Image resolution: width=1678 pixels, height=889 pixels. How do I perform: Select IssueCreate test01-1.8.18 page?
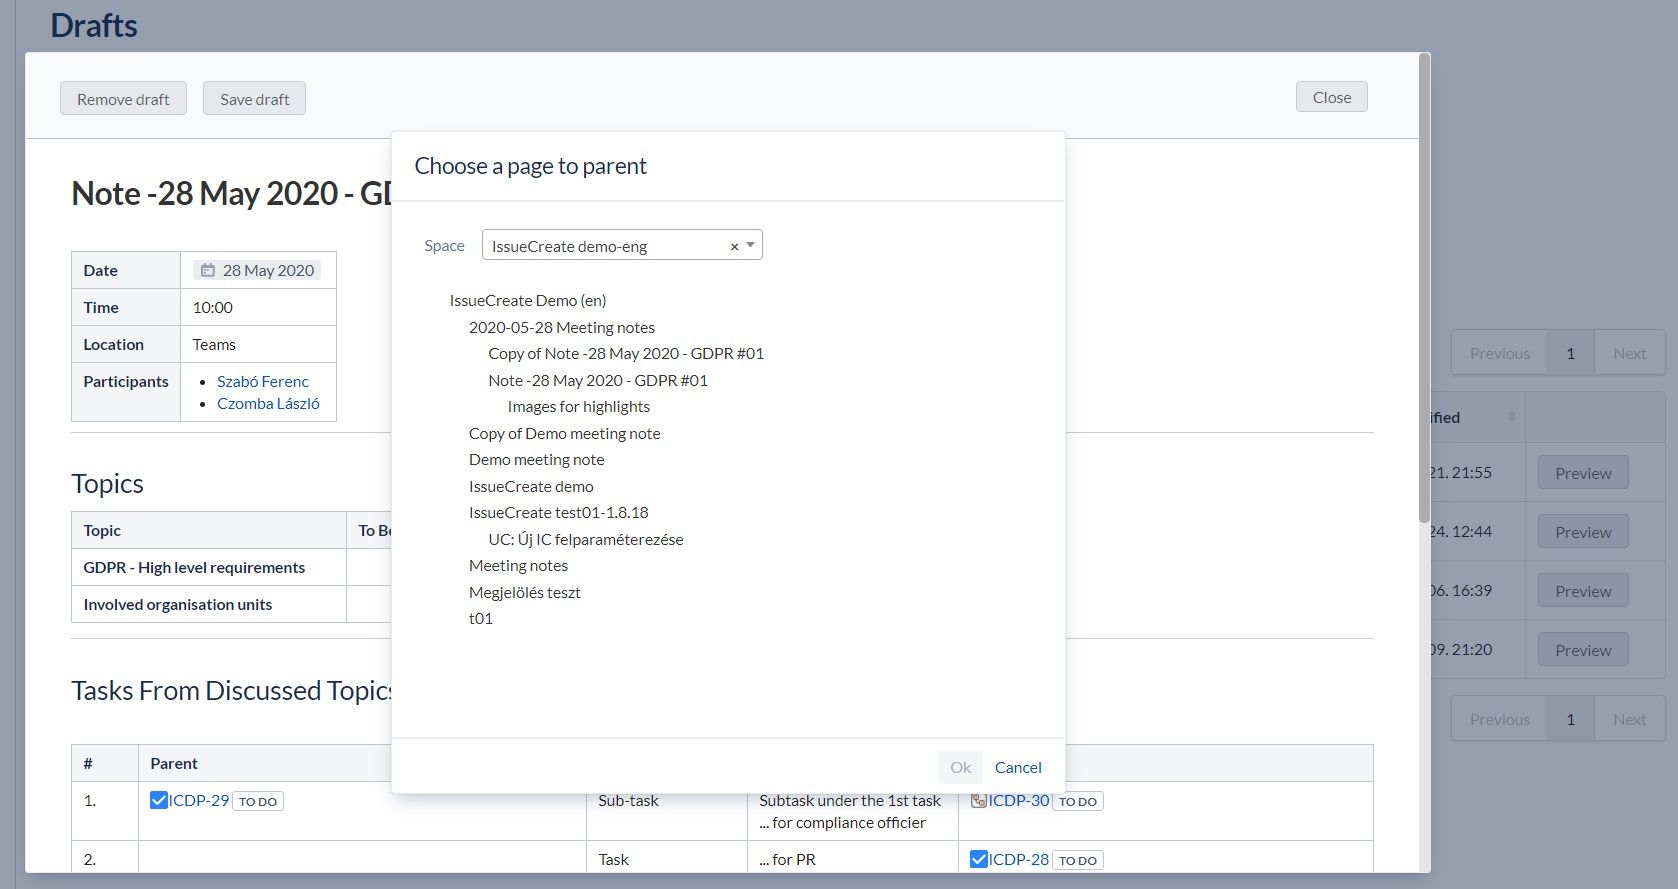pos(559,512)
